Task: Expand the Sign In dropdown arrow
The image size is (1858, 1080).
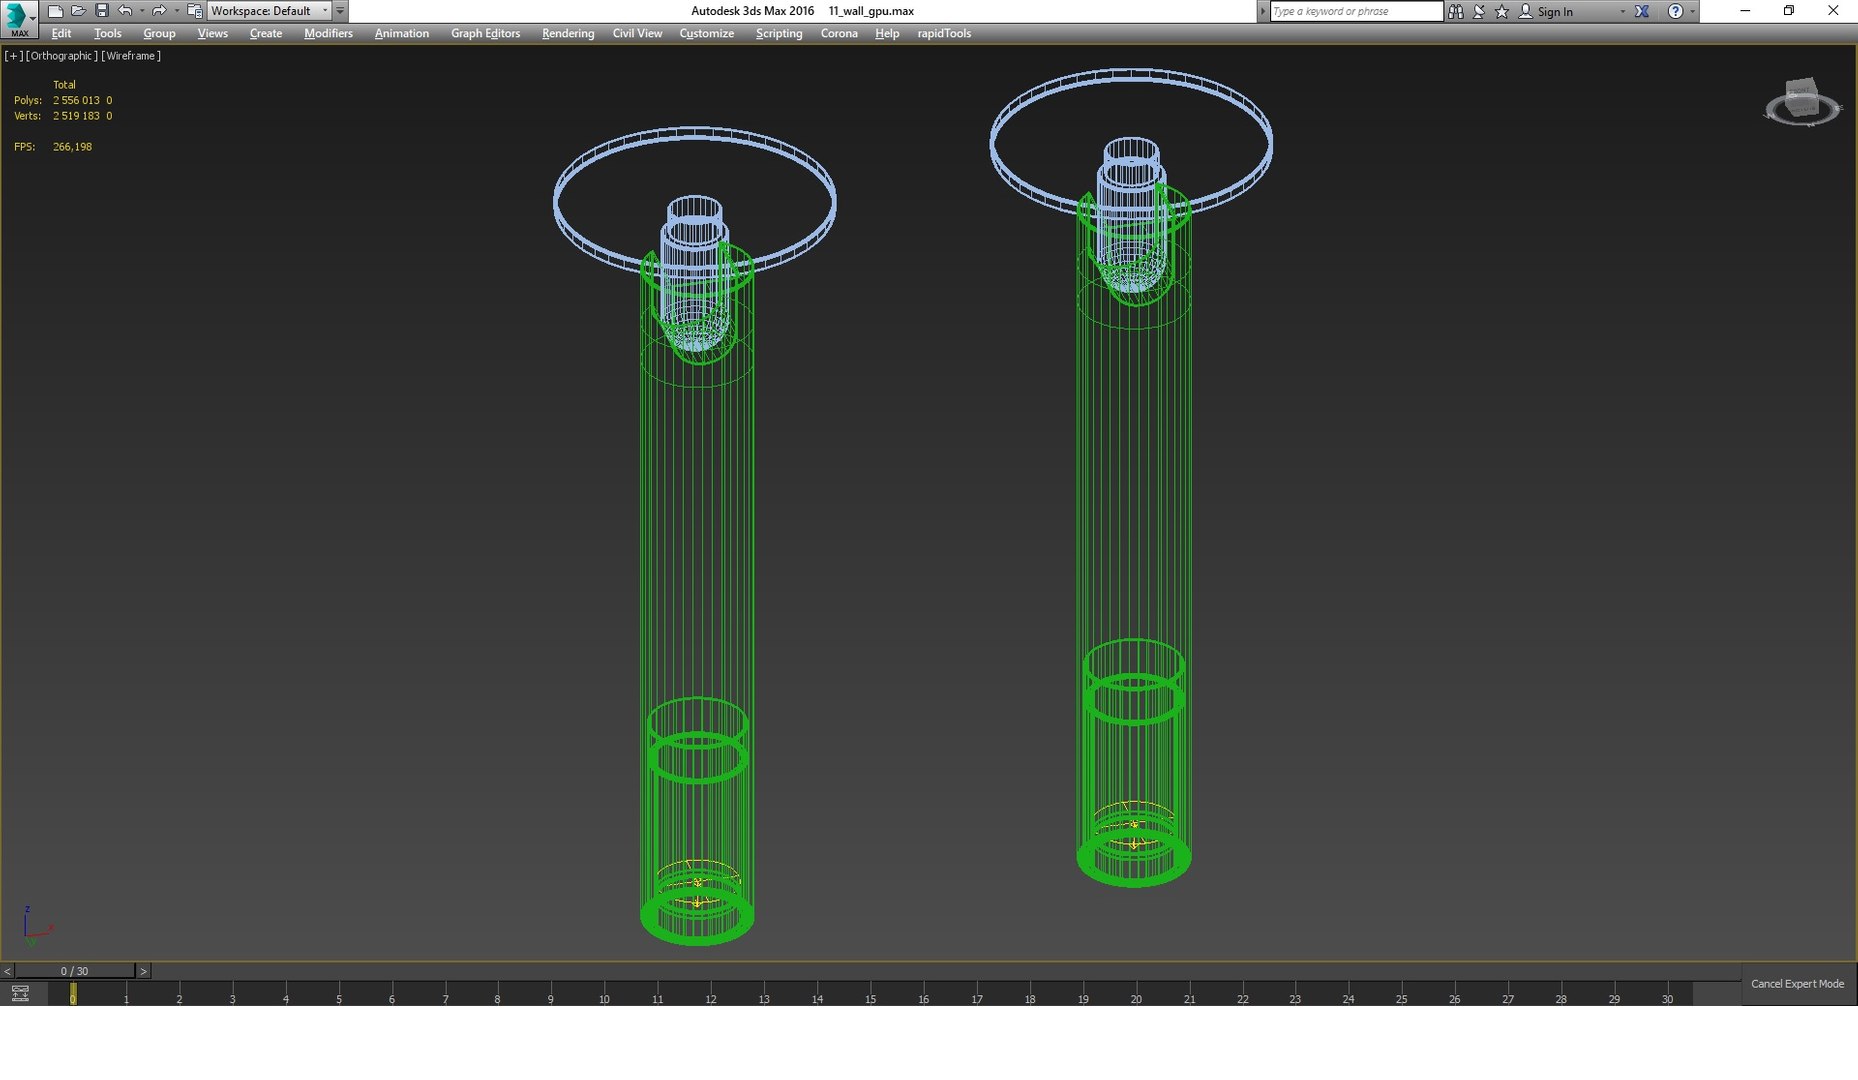Action: click(x=1622, y=11)
